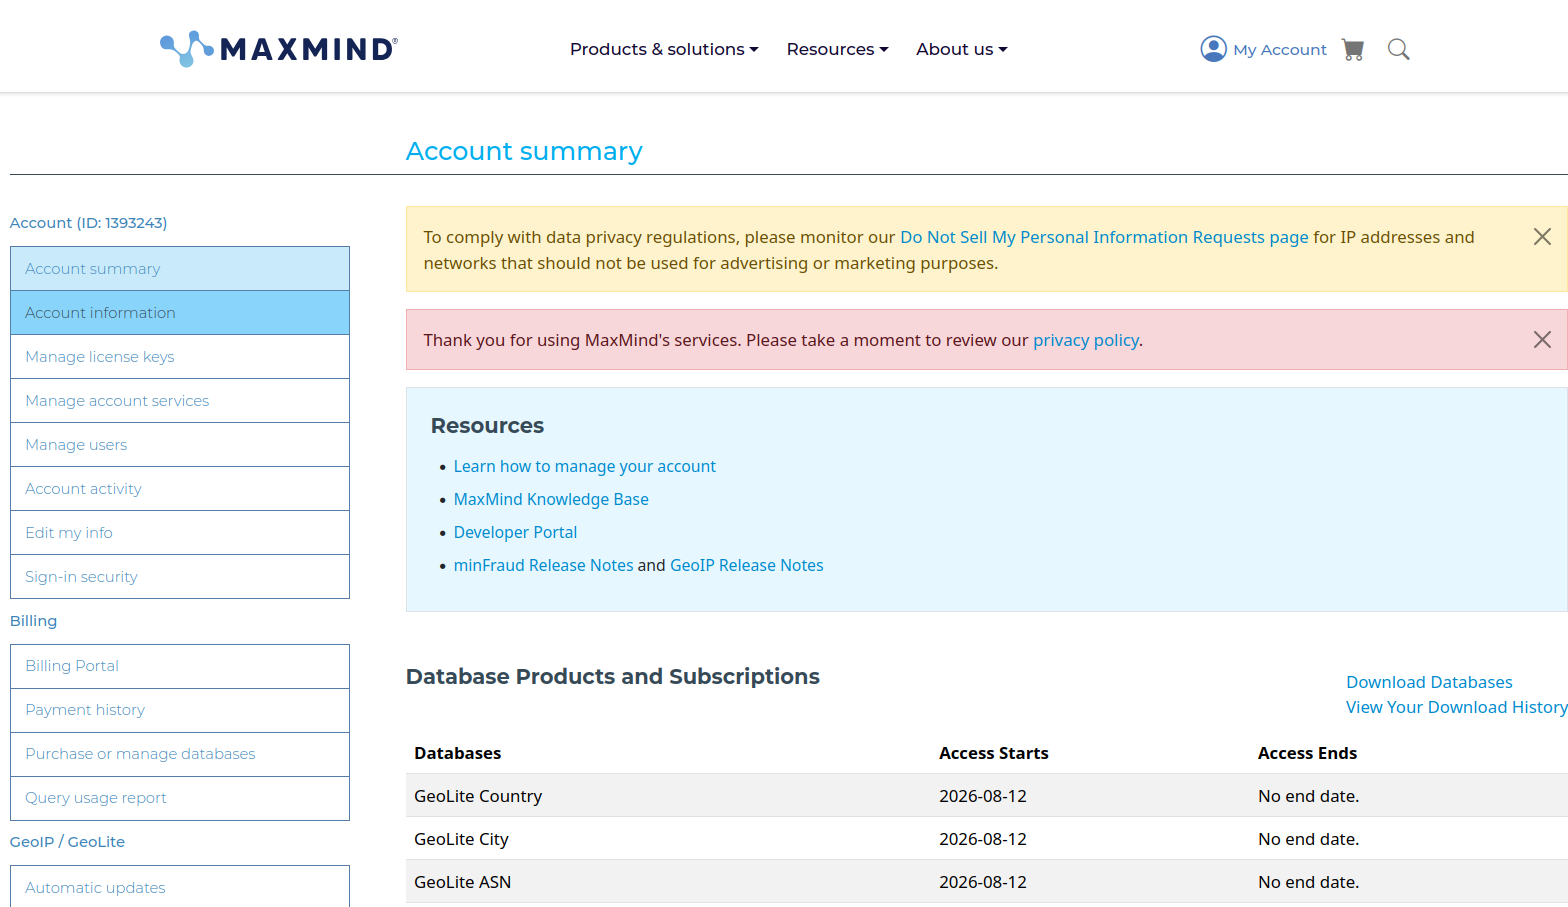Expand the Resources navigation dropdown
Image resolution: width=1568 pixels, height=907 pixels.
pyautogui.click(x=837, y=49)
